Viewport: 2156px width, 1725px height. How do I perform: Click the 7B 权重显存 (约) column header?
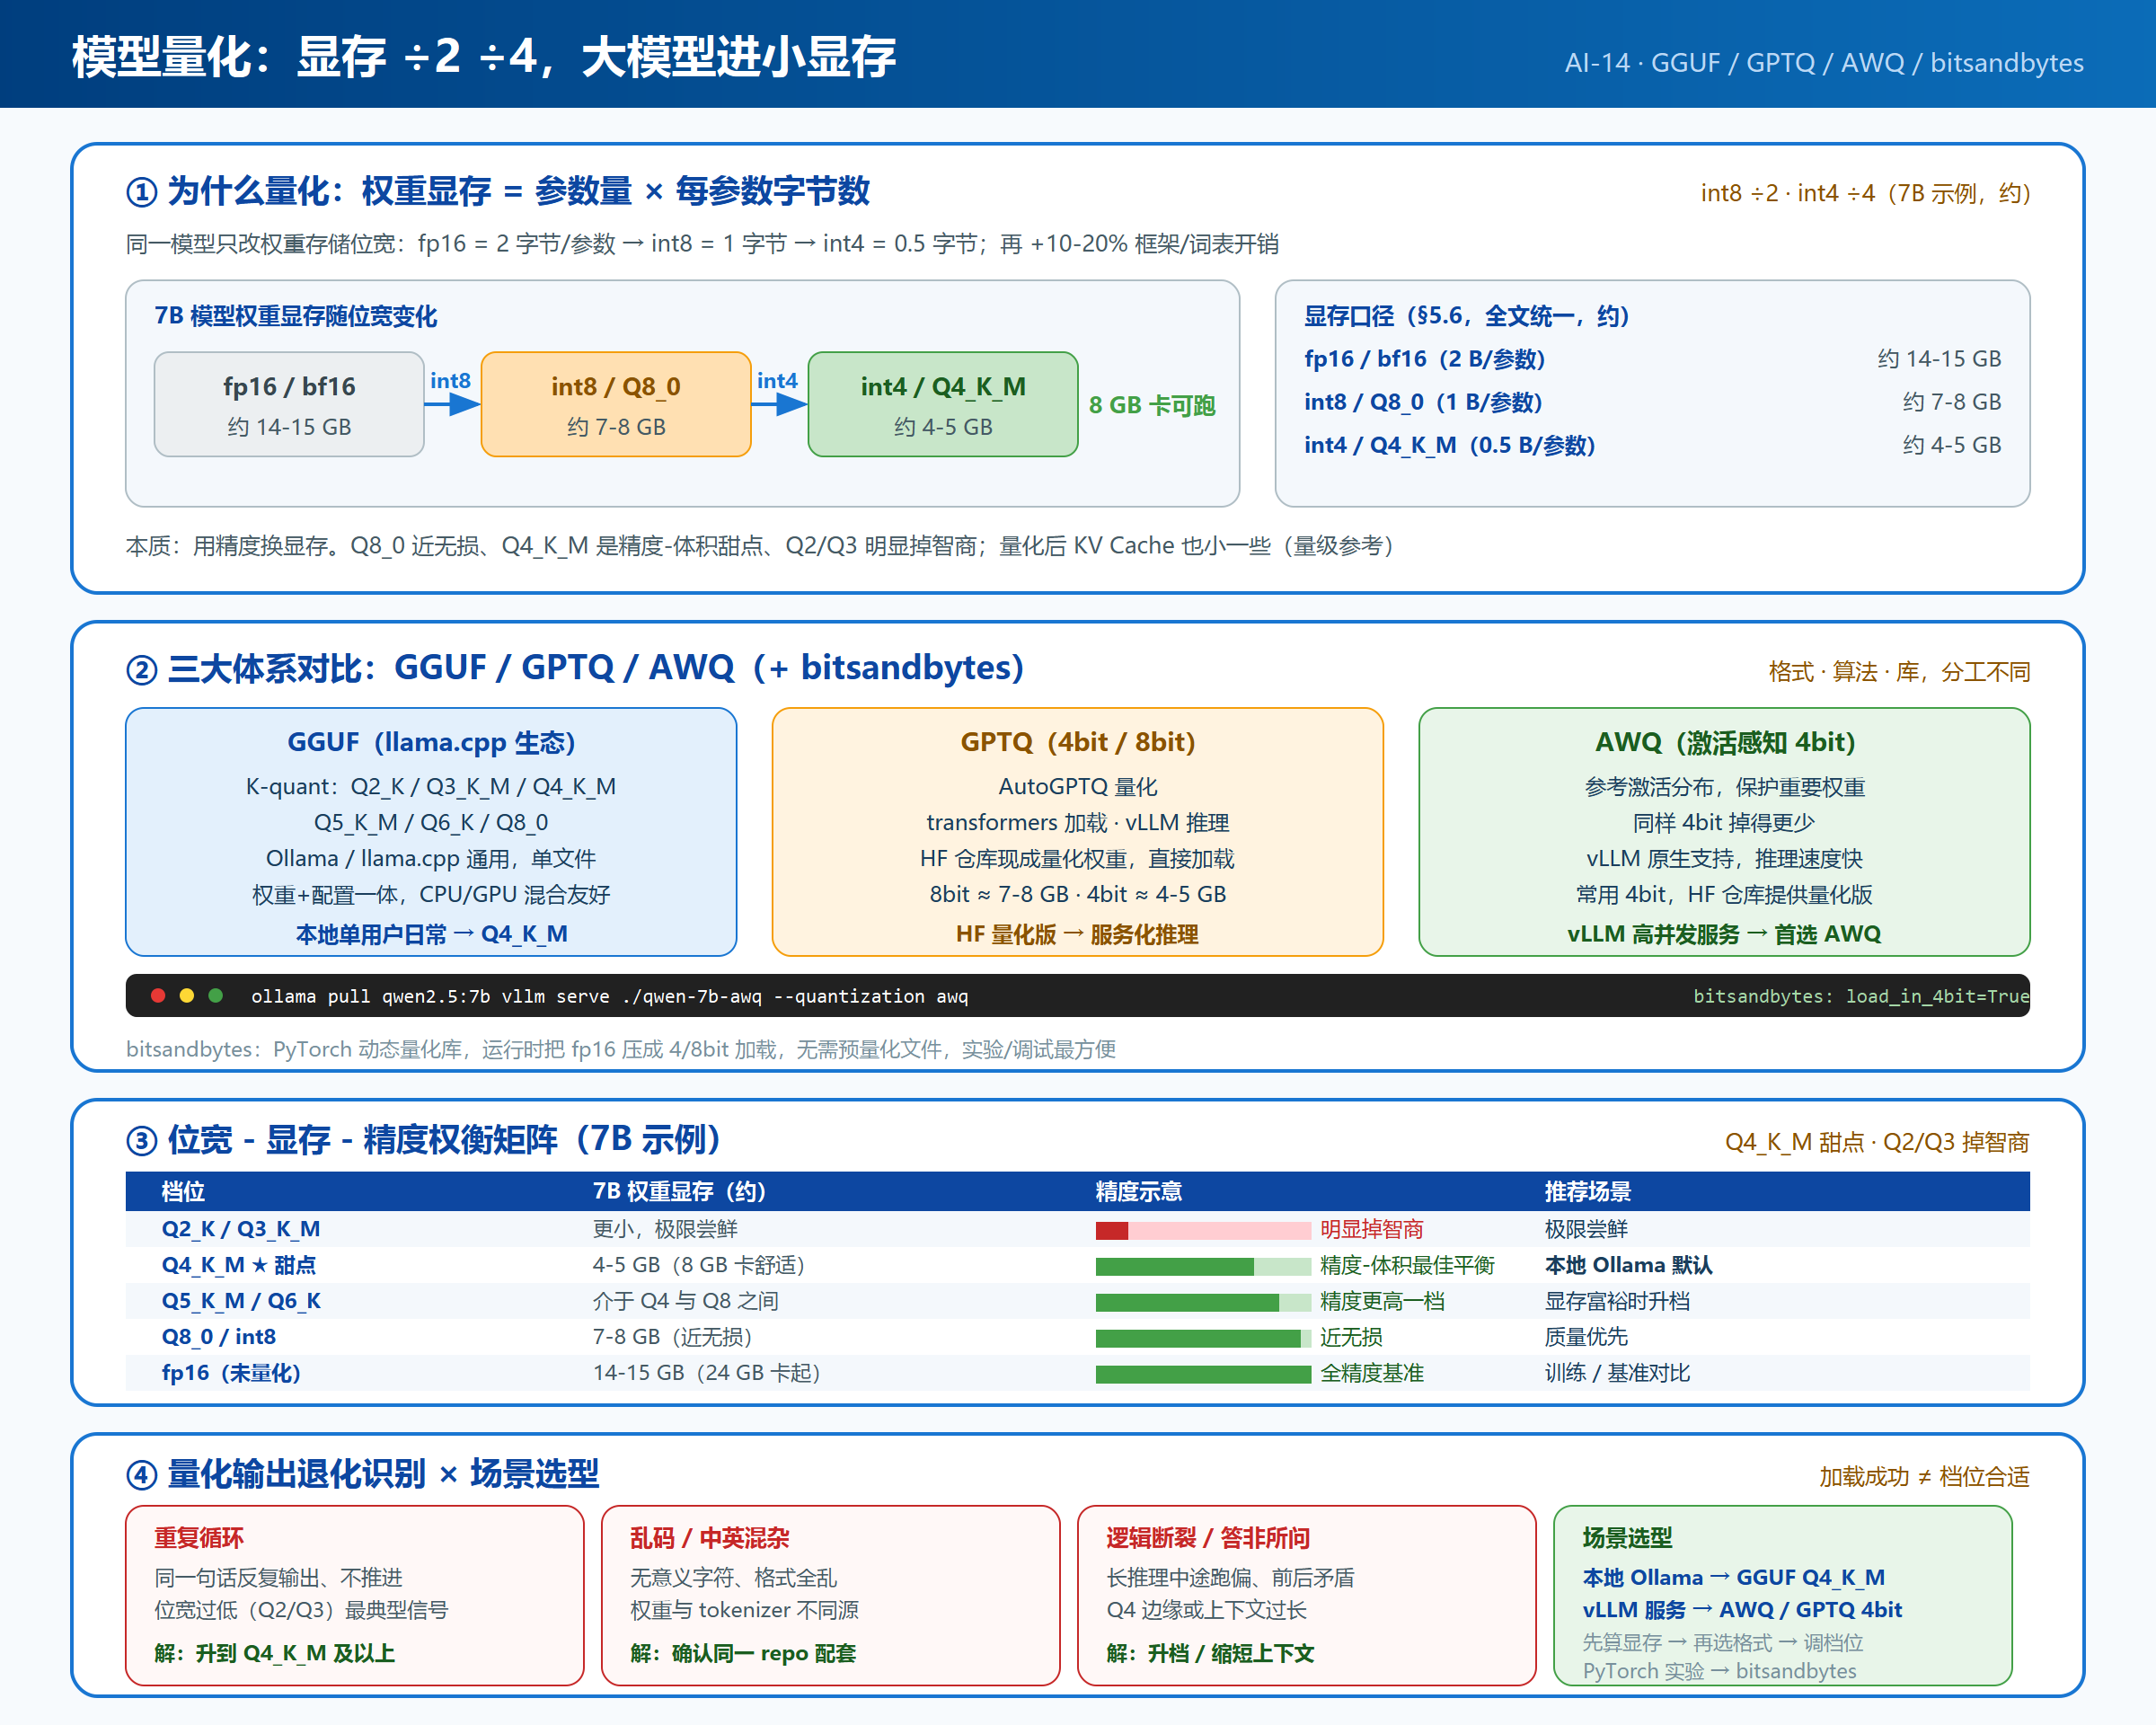click(x=679, y=1191)
